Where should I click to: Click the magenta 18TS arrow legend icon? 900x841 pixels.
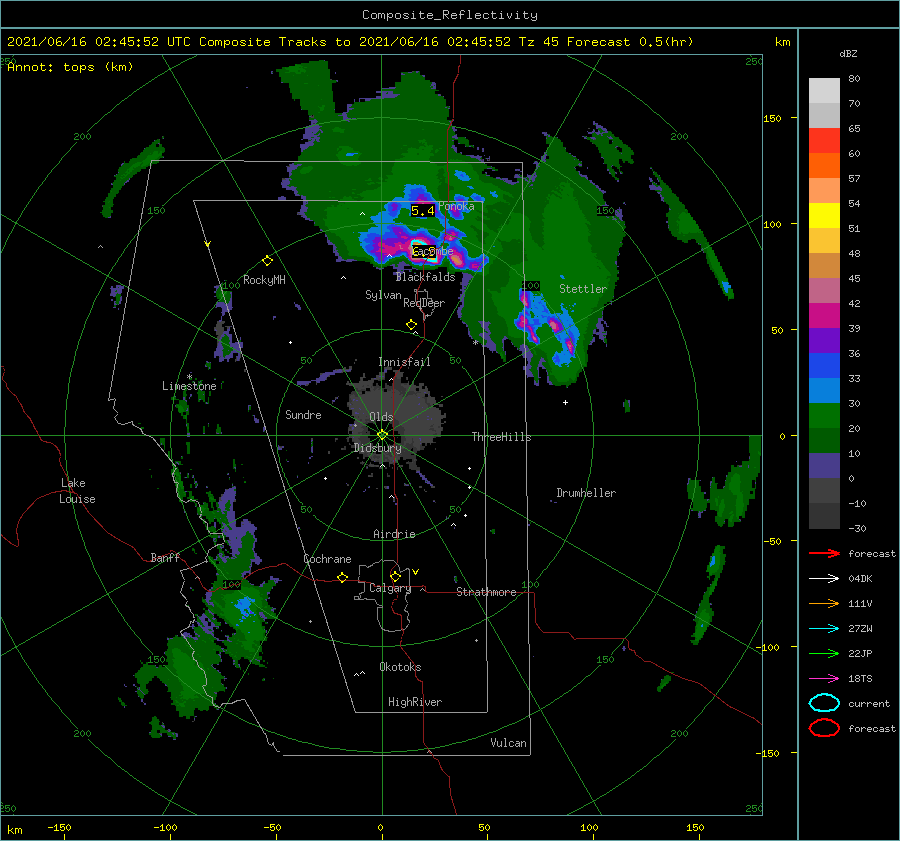tap(824, 679)
